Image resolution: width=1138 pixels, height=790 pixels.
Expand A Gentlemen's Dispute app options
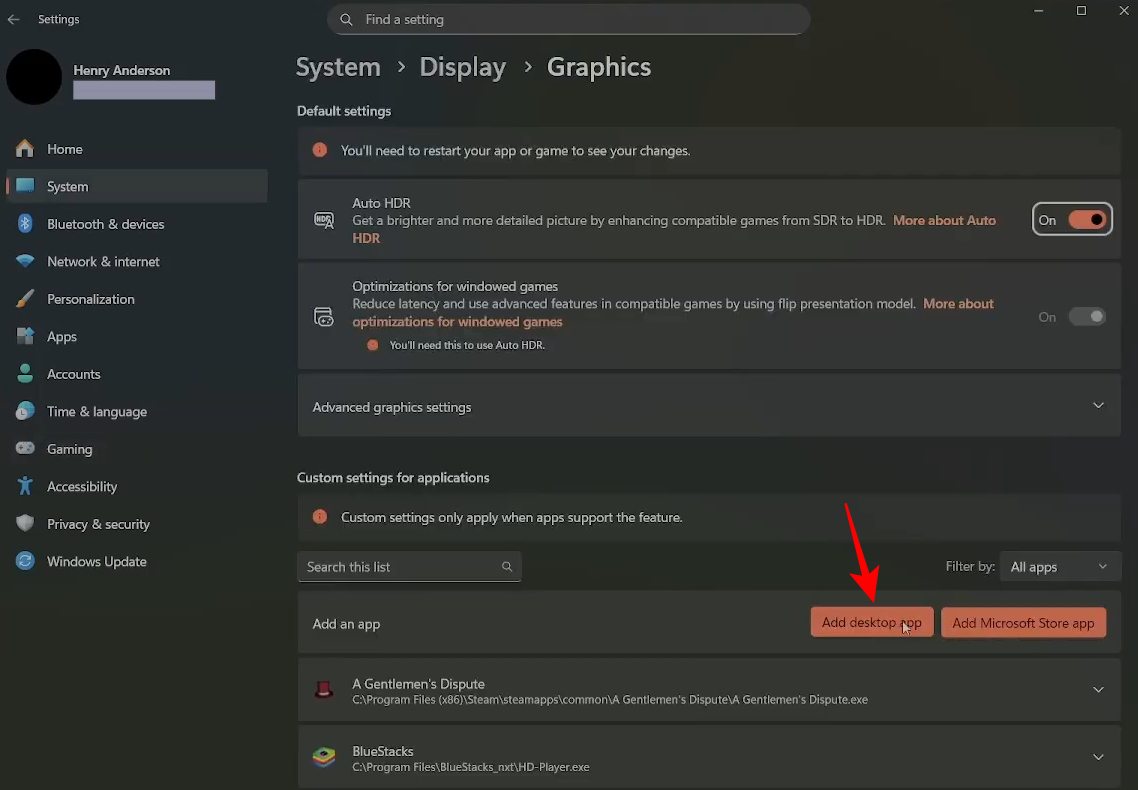click(x=1098, y=690)
